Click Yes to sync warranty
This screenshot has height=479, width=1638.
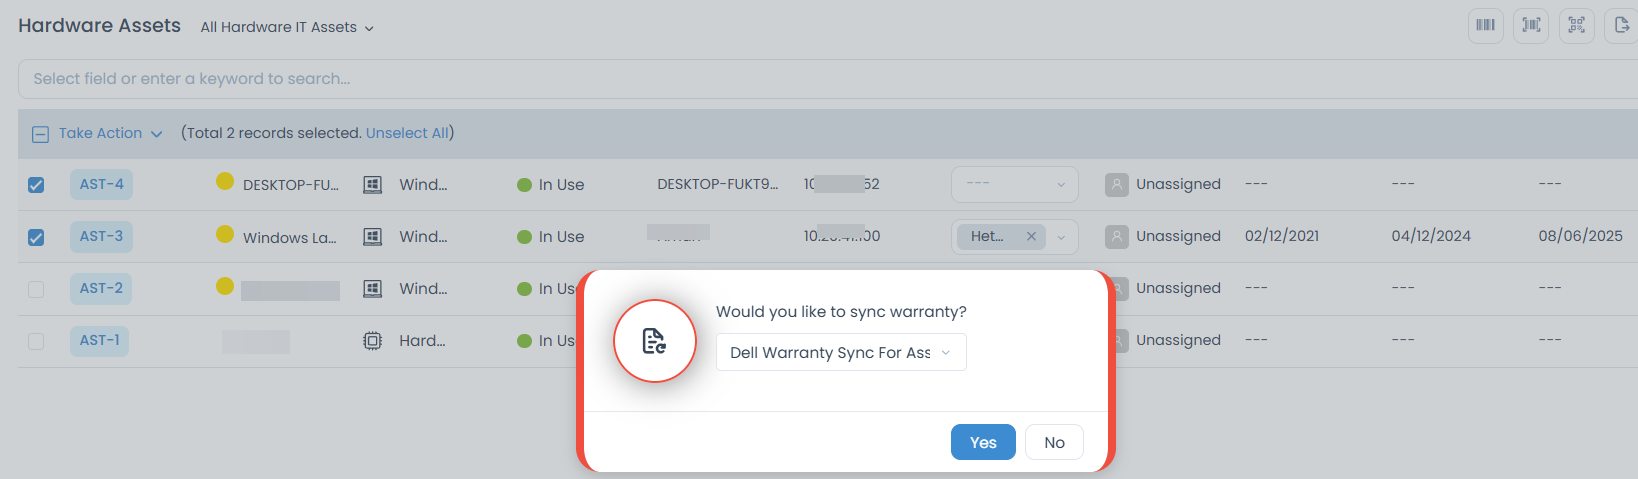click(x=982, y=442)
